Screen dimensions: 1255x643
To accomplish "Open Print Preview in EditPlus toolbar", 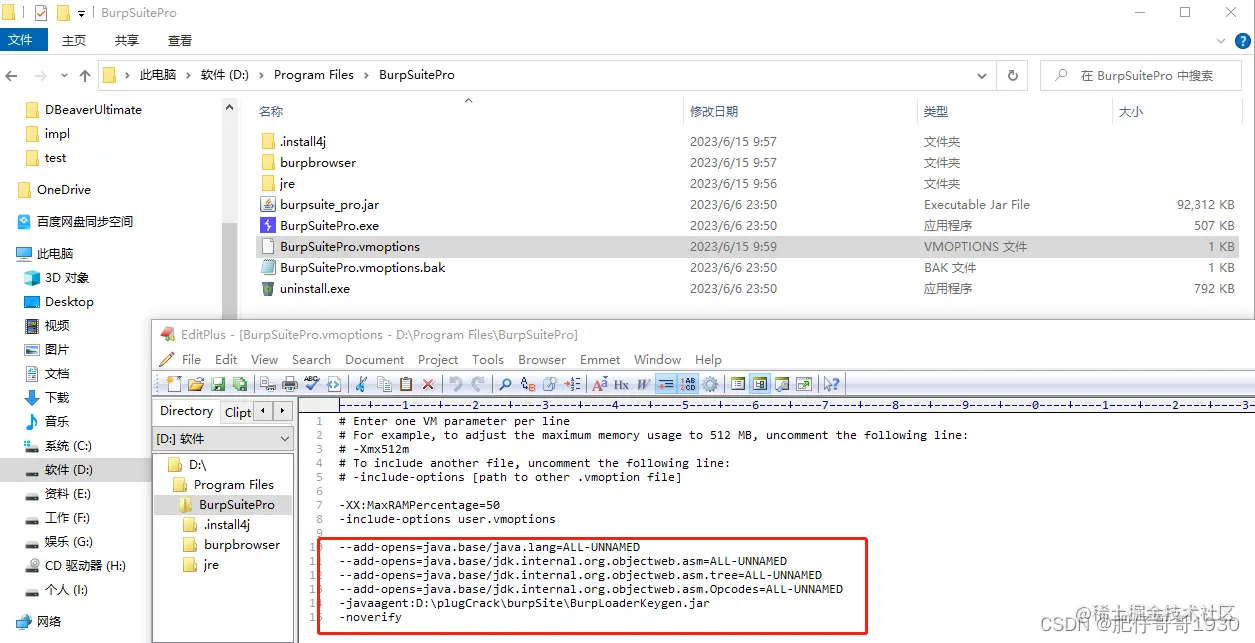I will [x=268, y=384].
